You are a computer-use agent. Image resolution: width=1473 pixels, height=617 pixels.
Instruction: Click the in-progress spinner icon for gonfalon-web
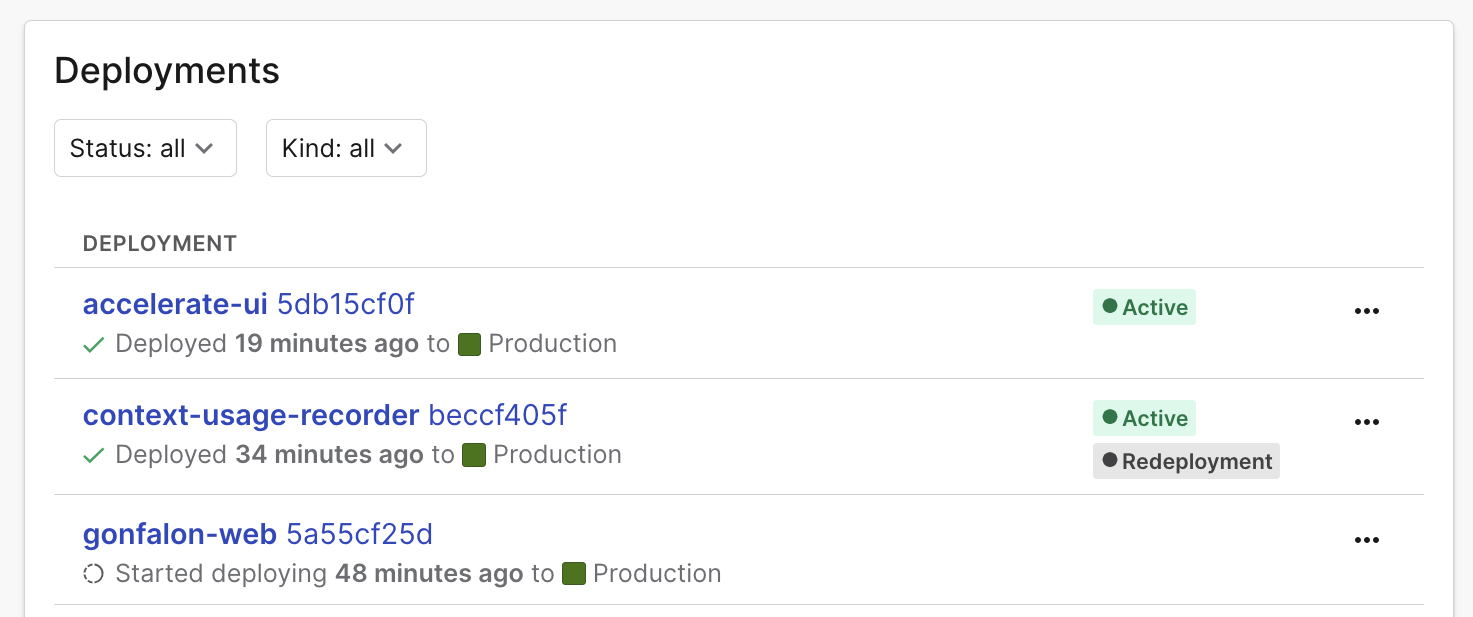[x=94, y=574]
